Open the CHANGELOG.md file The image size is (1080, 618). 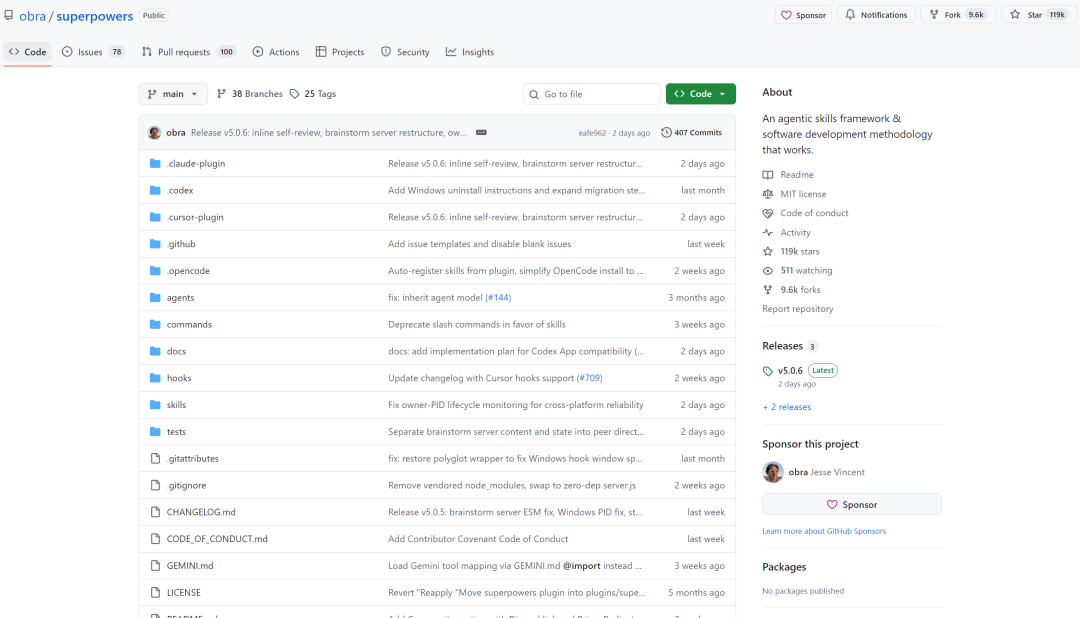[x=201, y=512]
